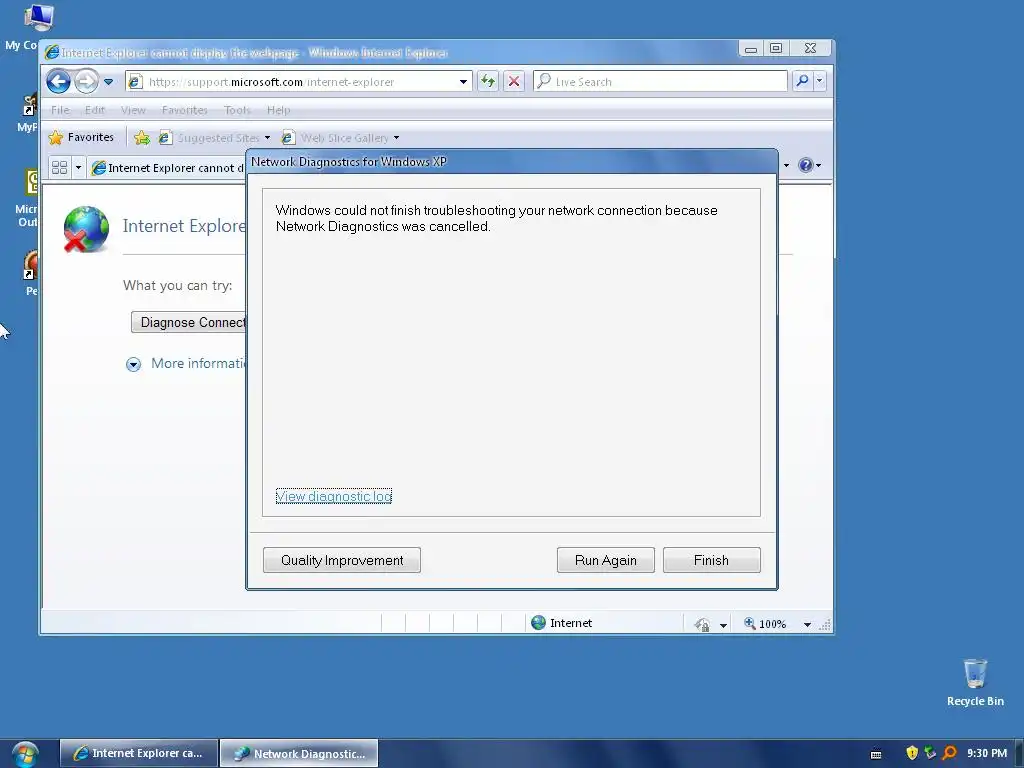
Task: Open the Help menu
Action: point(278,110)
